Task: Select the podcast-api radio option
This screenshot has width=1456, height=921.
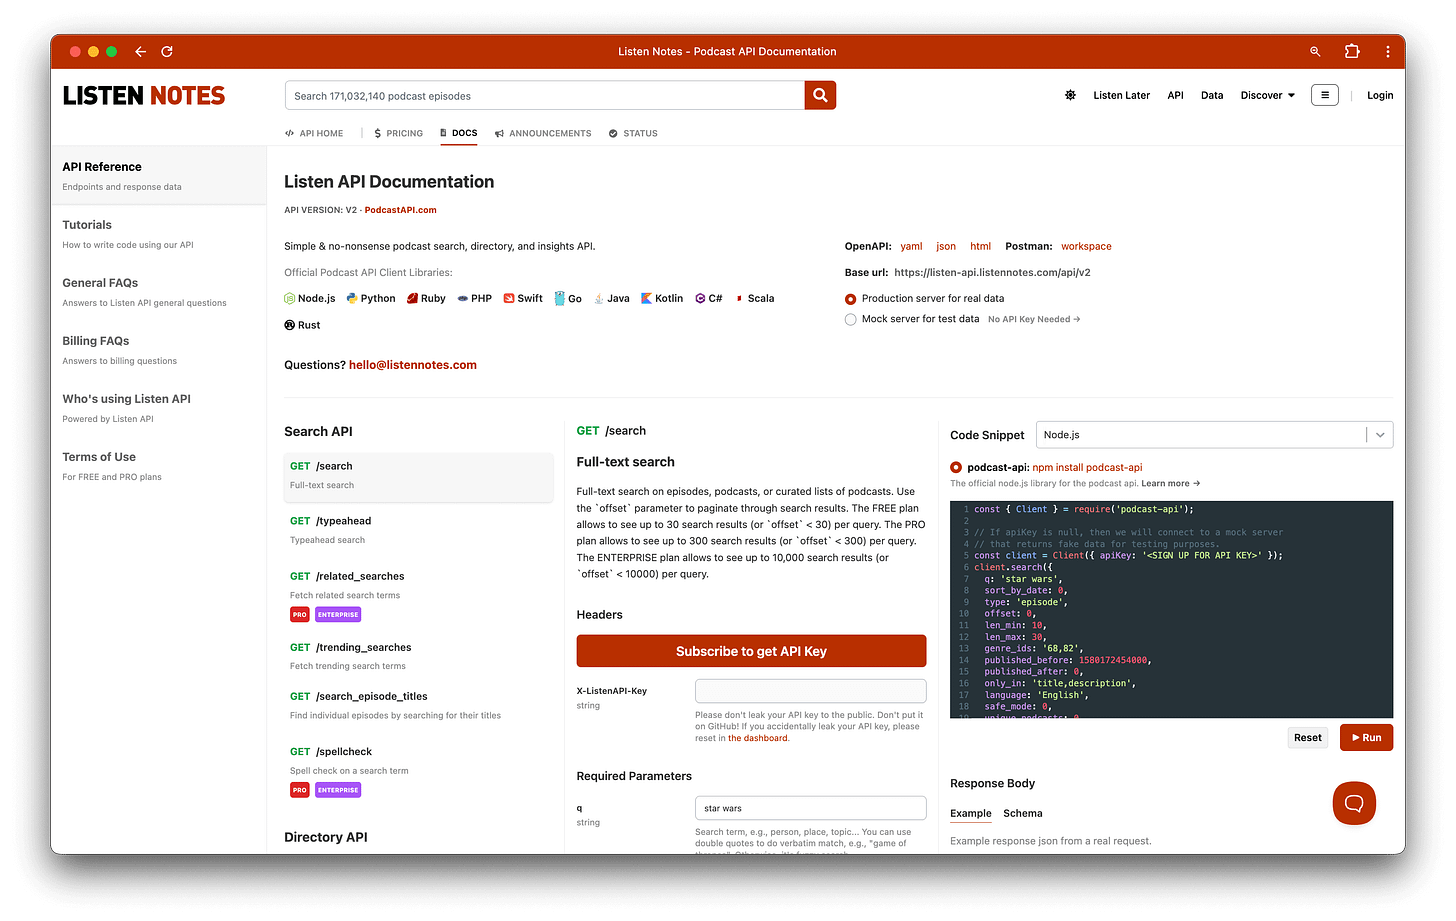Action: coord(956,467)
